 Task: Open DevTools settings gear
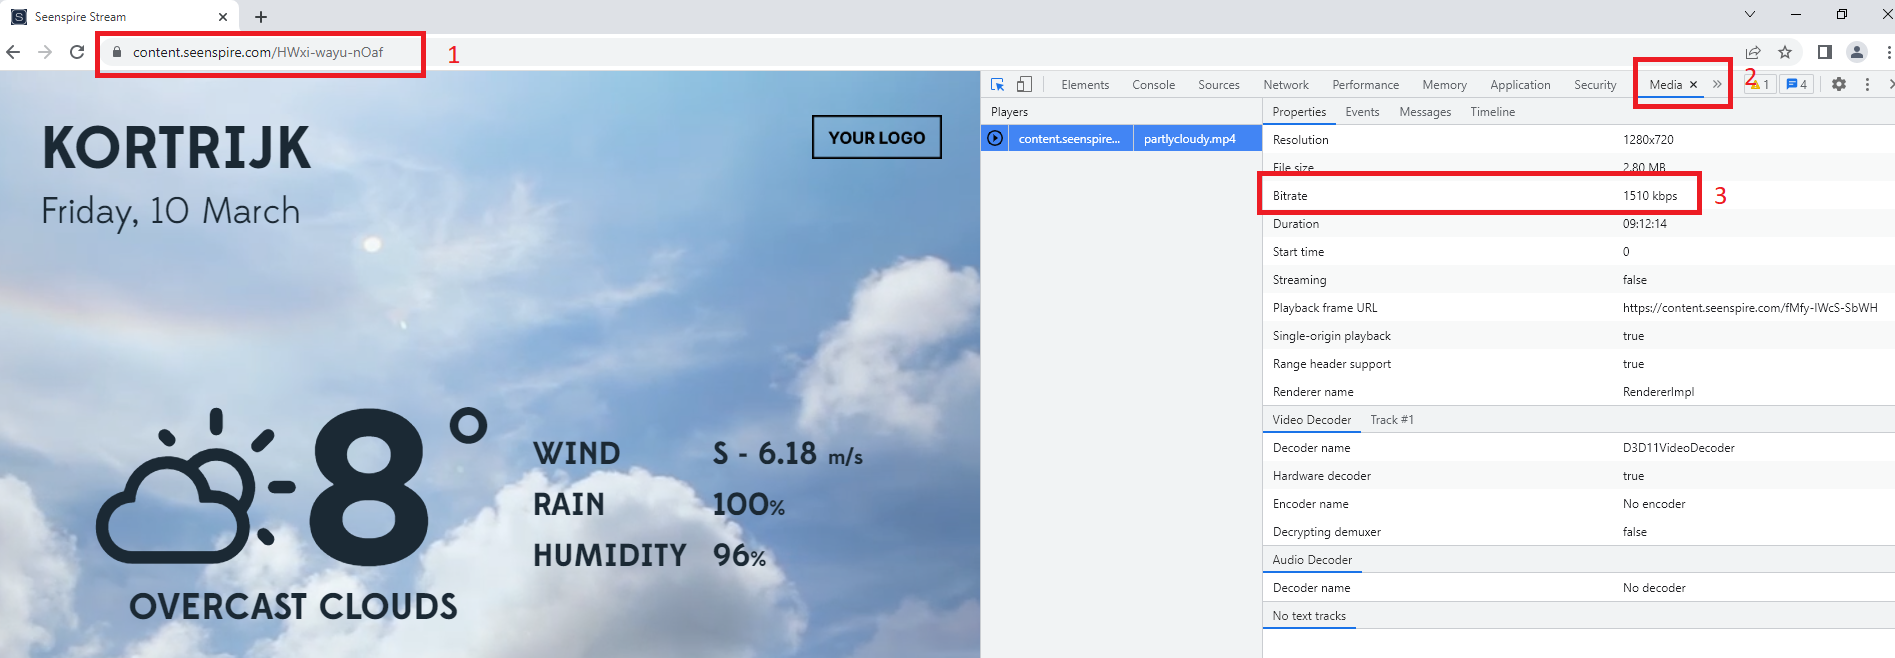(1838, 84)
